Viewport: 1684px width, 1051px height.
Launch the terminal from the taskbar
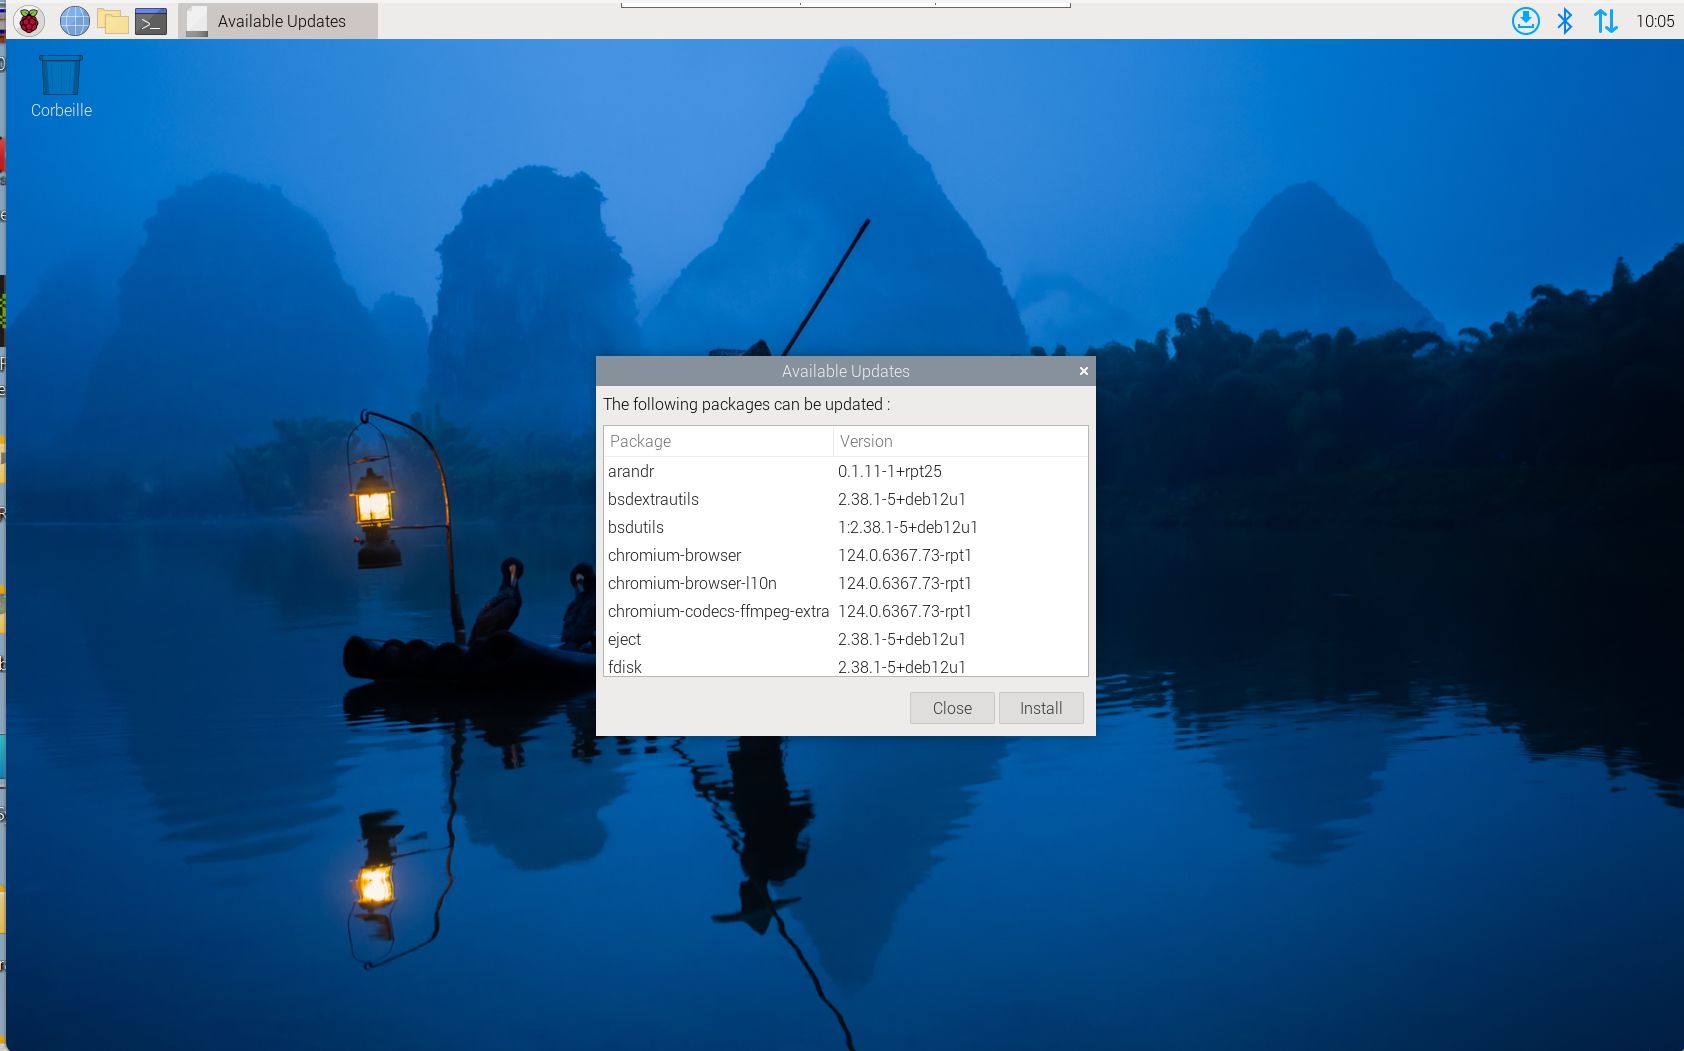click(151, 20)
